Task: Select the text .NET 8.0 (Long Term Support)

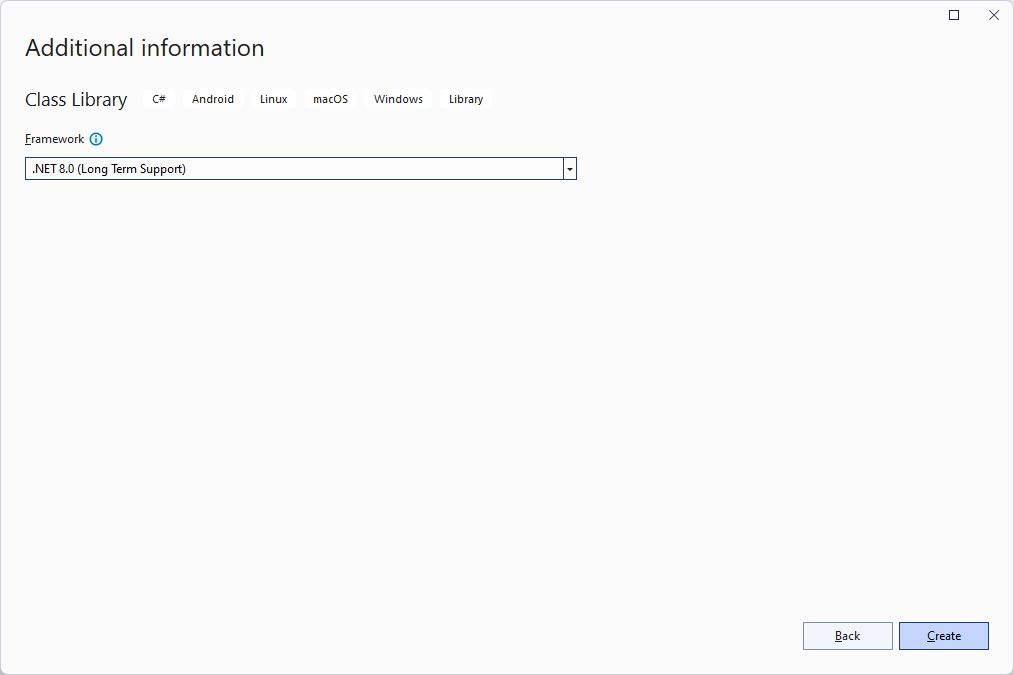Action: (x=107, y=168)
